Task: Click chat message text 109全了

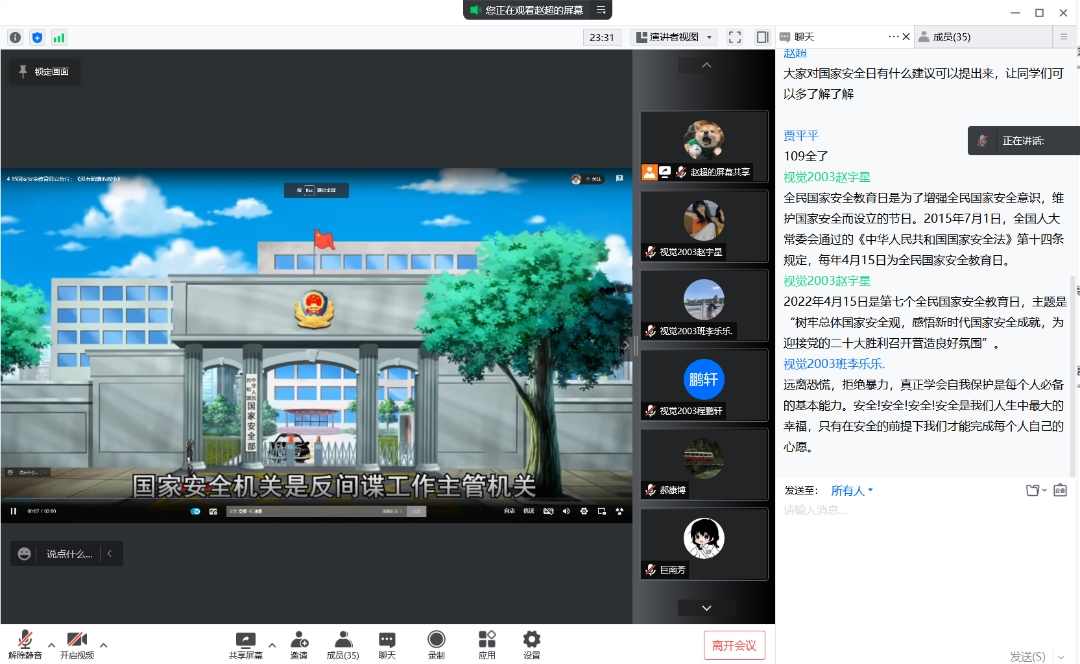Action: coord(805,156)
